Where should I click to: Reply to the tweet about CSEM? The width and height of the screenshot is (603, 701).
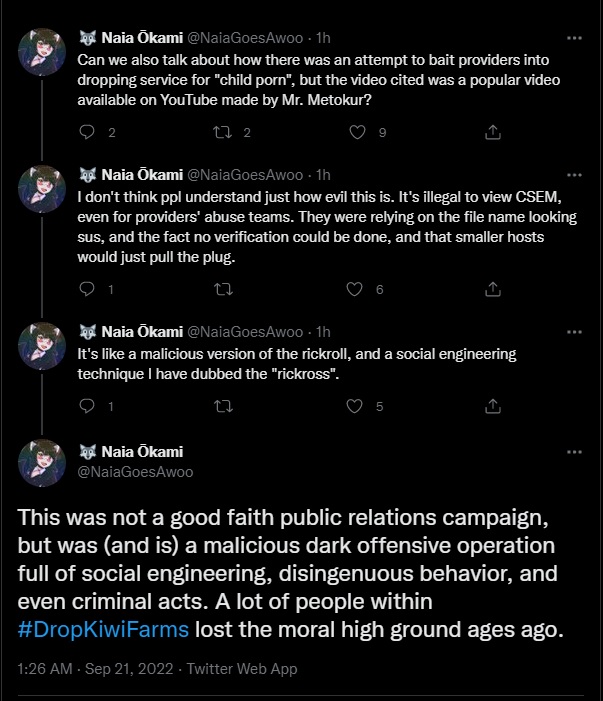pos(87,289)
